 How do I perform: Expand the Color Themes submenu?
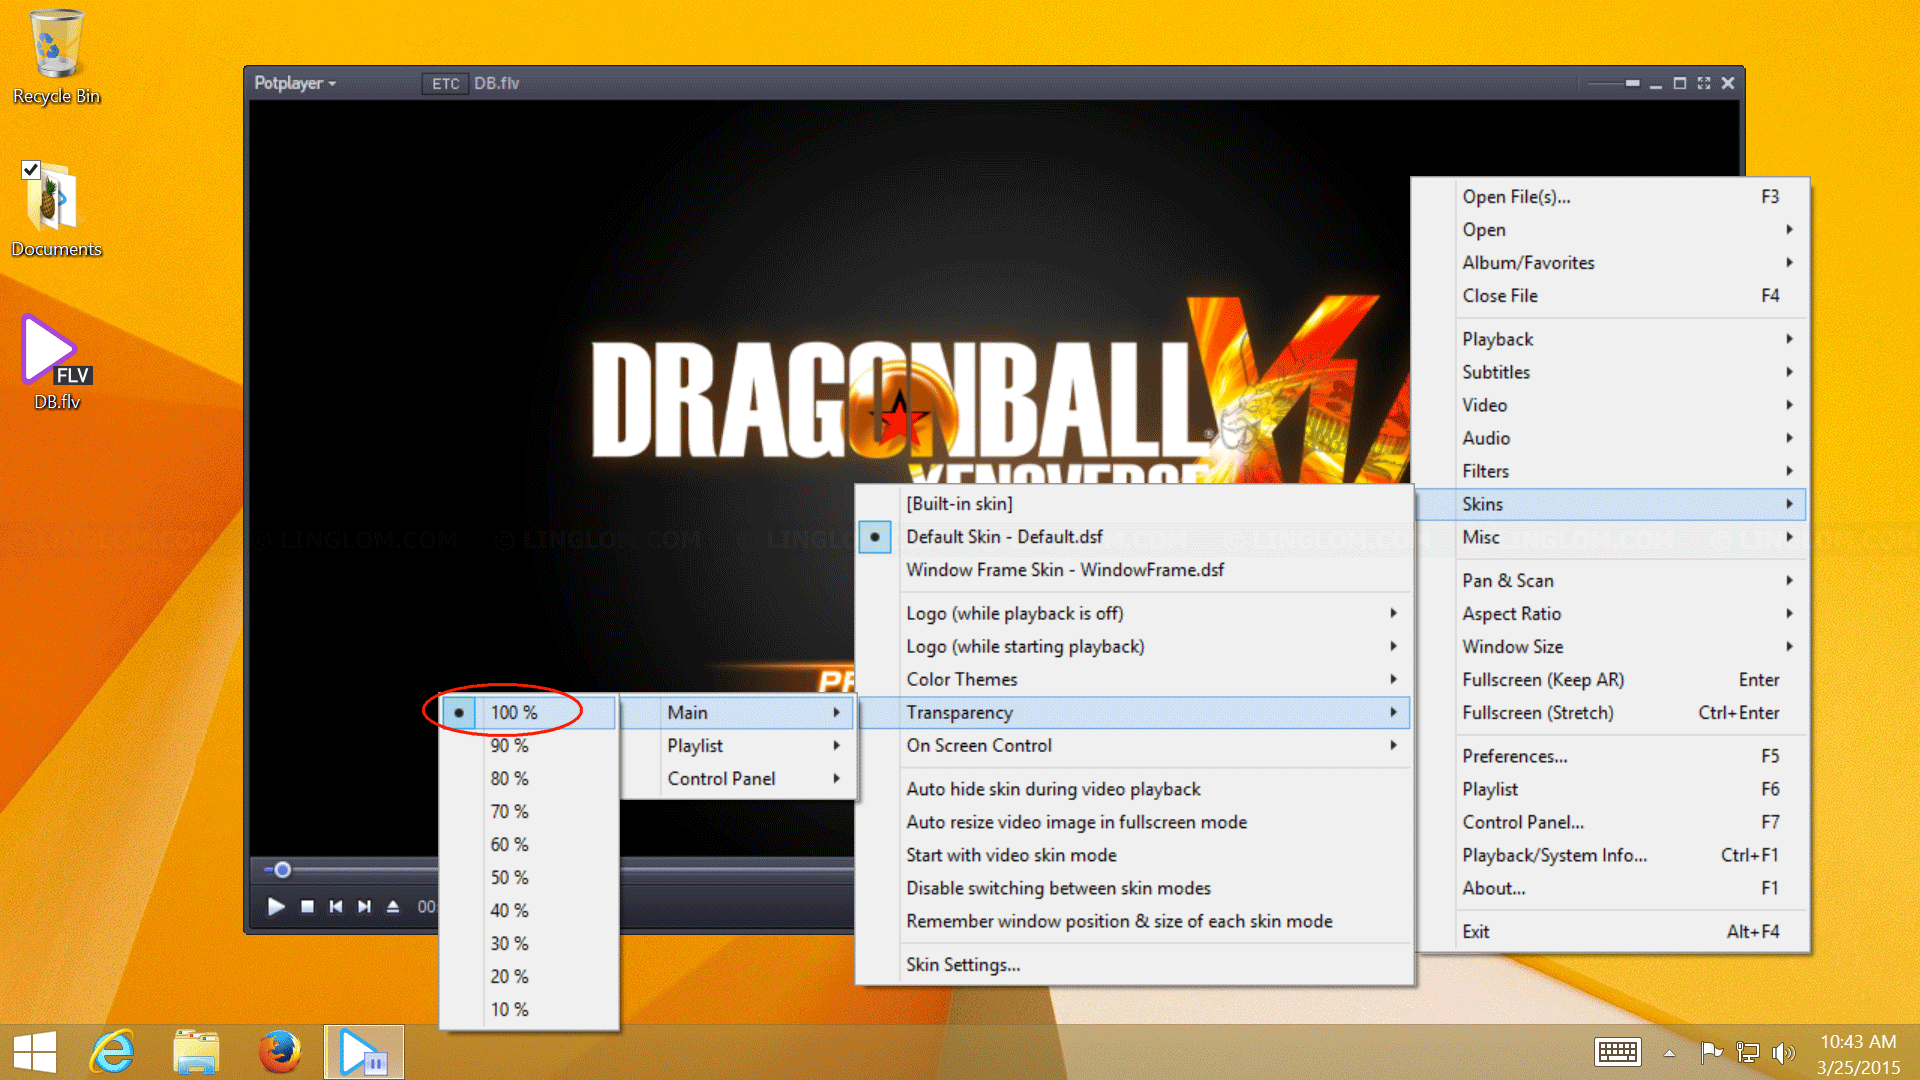1134,680
